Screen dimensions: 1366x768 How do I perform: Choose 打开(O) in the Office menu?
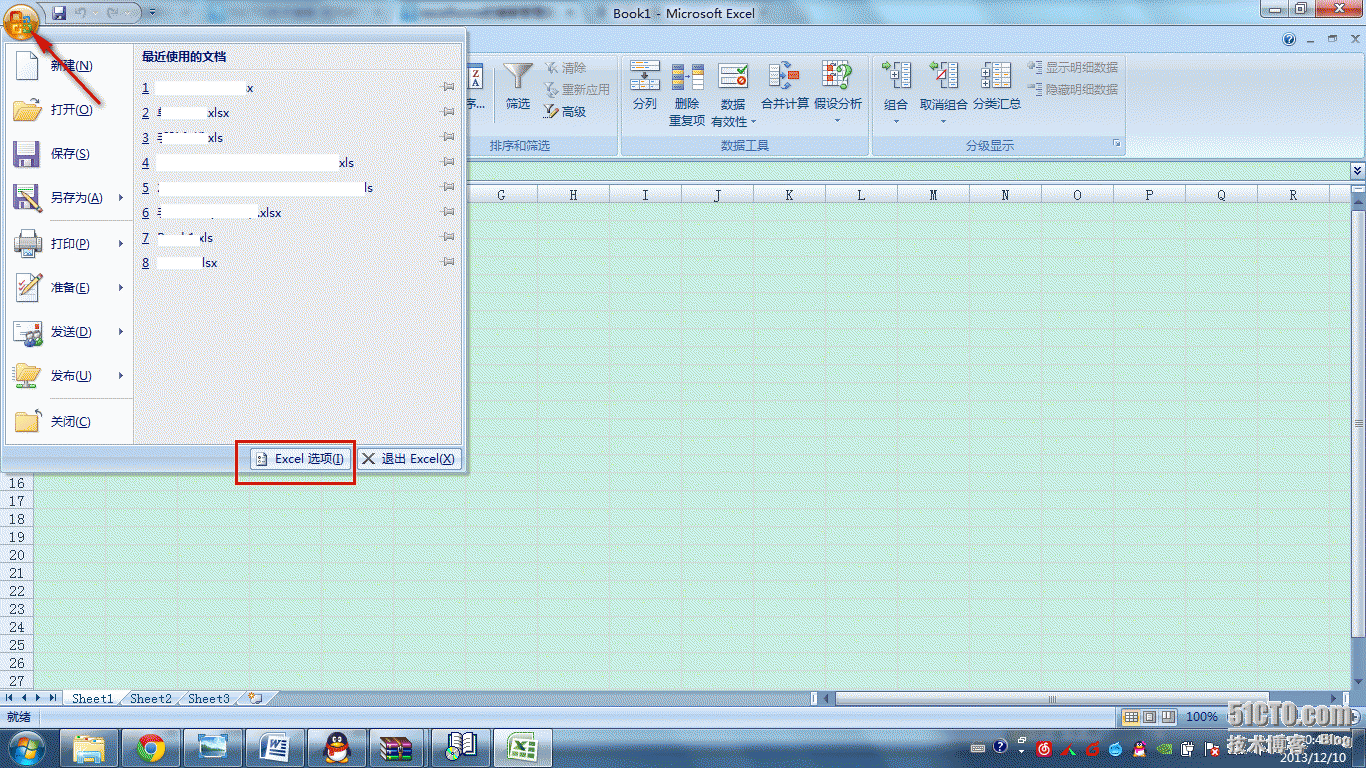(68, 110)
